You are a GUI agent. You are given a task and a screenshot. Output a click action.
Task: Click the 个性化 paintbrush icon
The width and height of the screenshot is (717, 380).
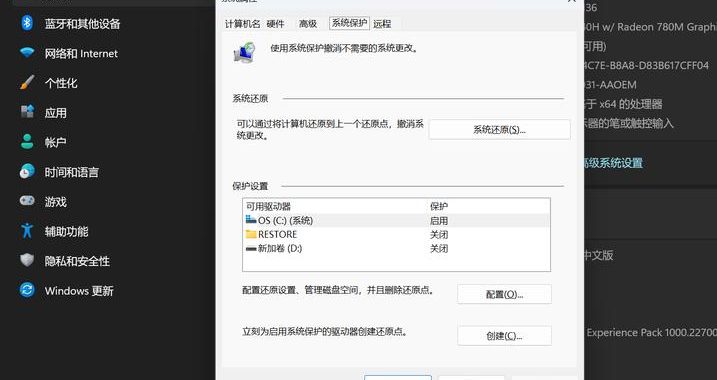[x=27, y=82]
